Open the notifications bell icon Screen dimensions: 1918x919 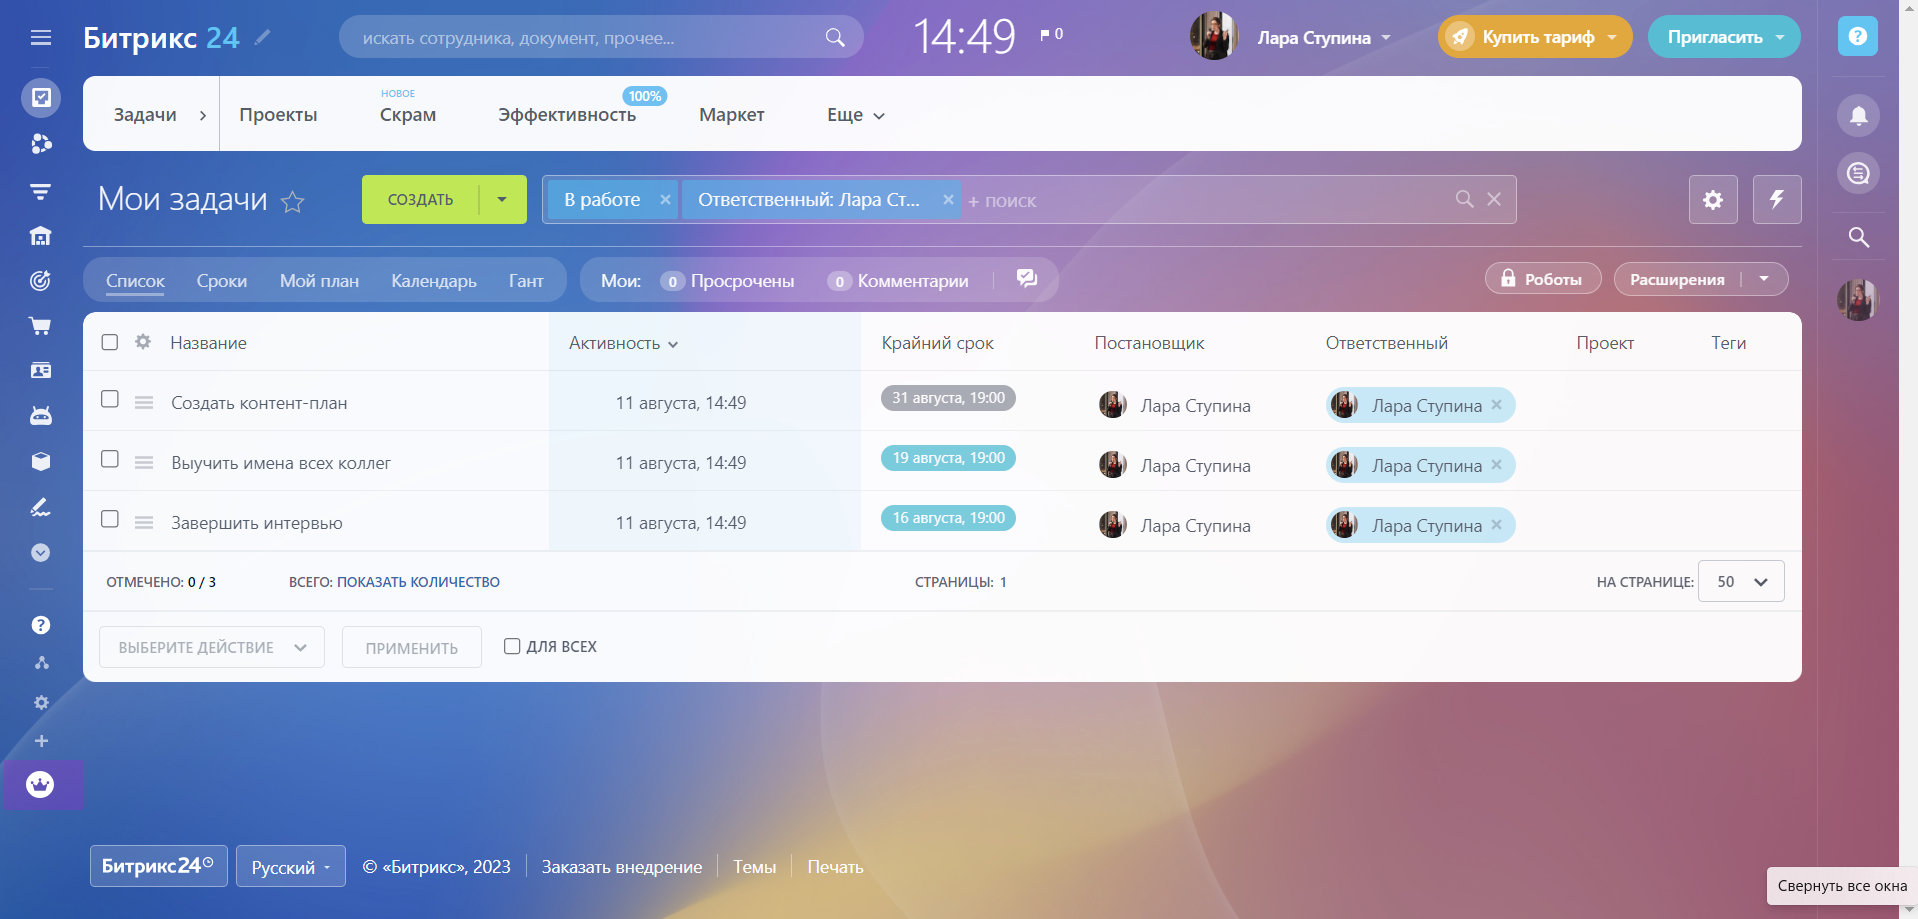(x=1858, y=116)
